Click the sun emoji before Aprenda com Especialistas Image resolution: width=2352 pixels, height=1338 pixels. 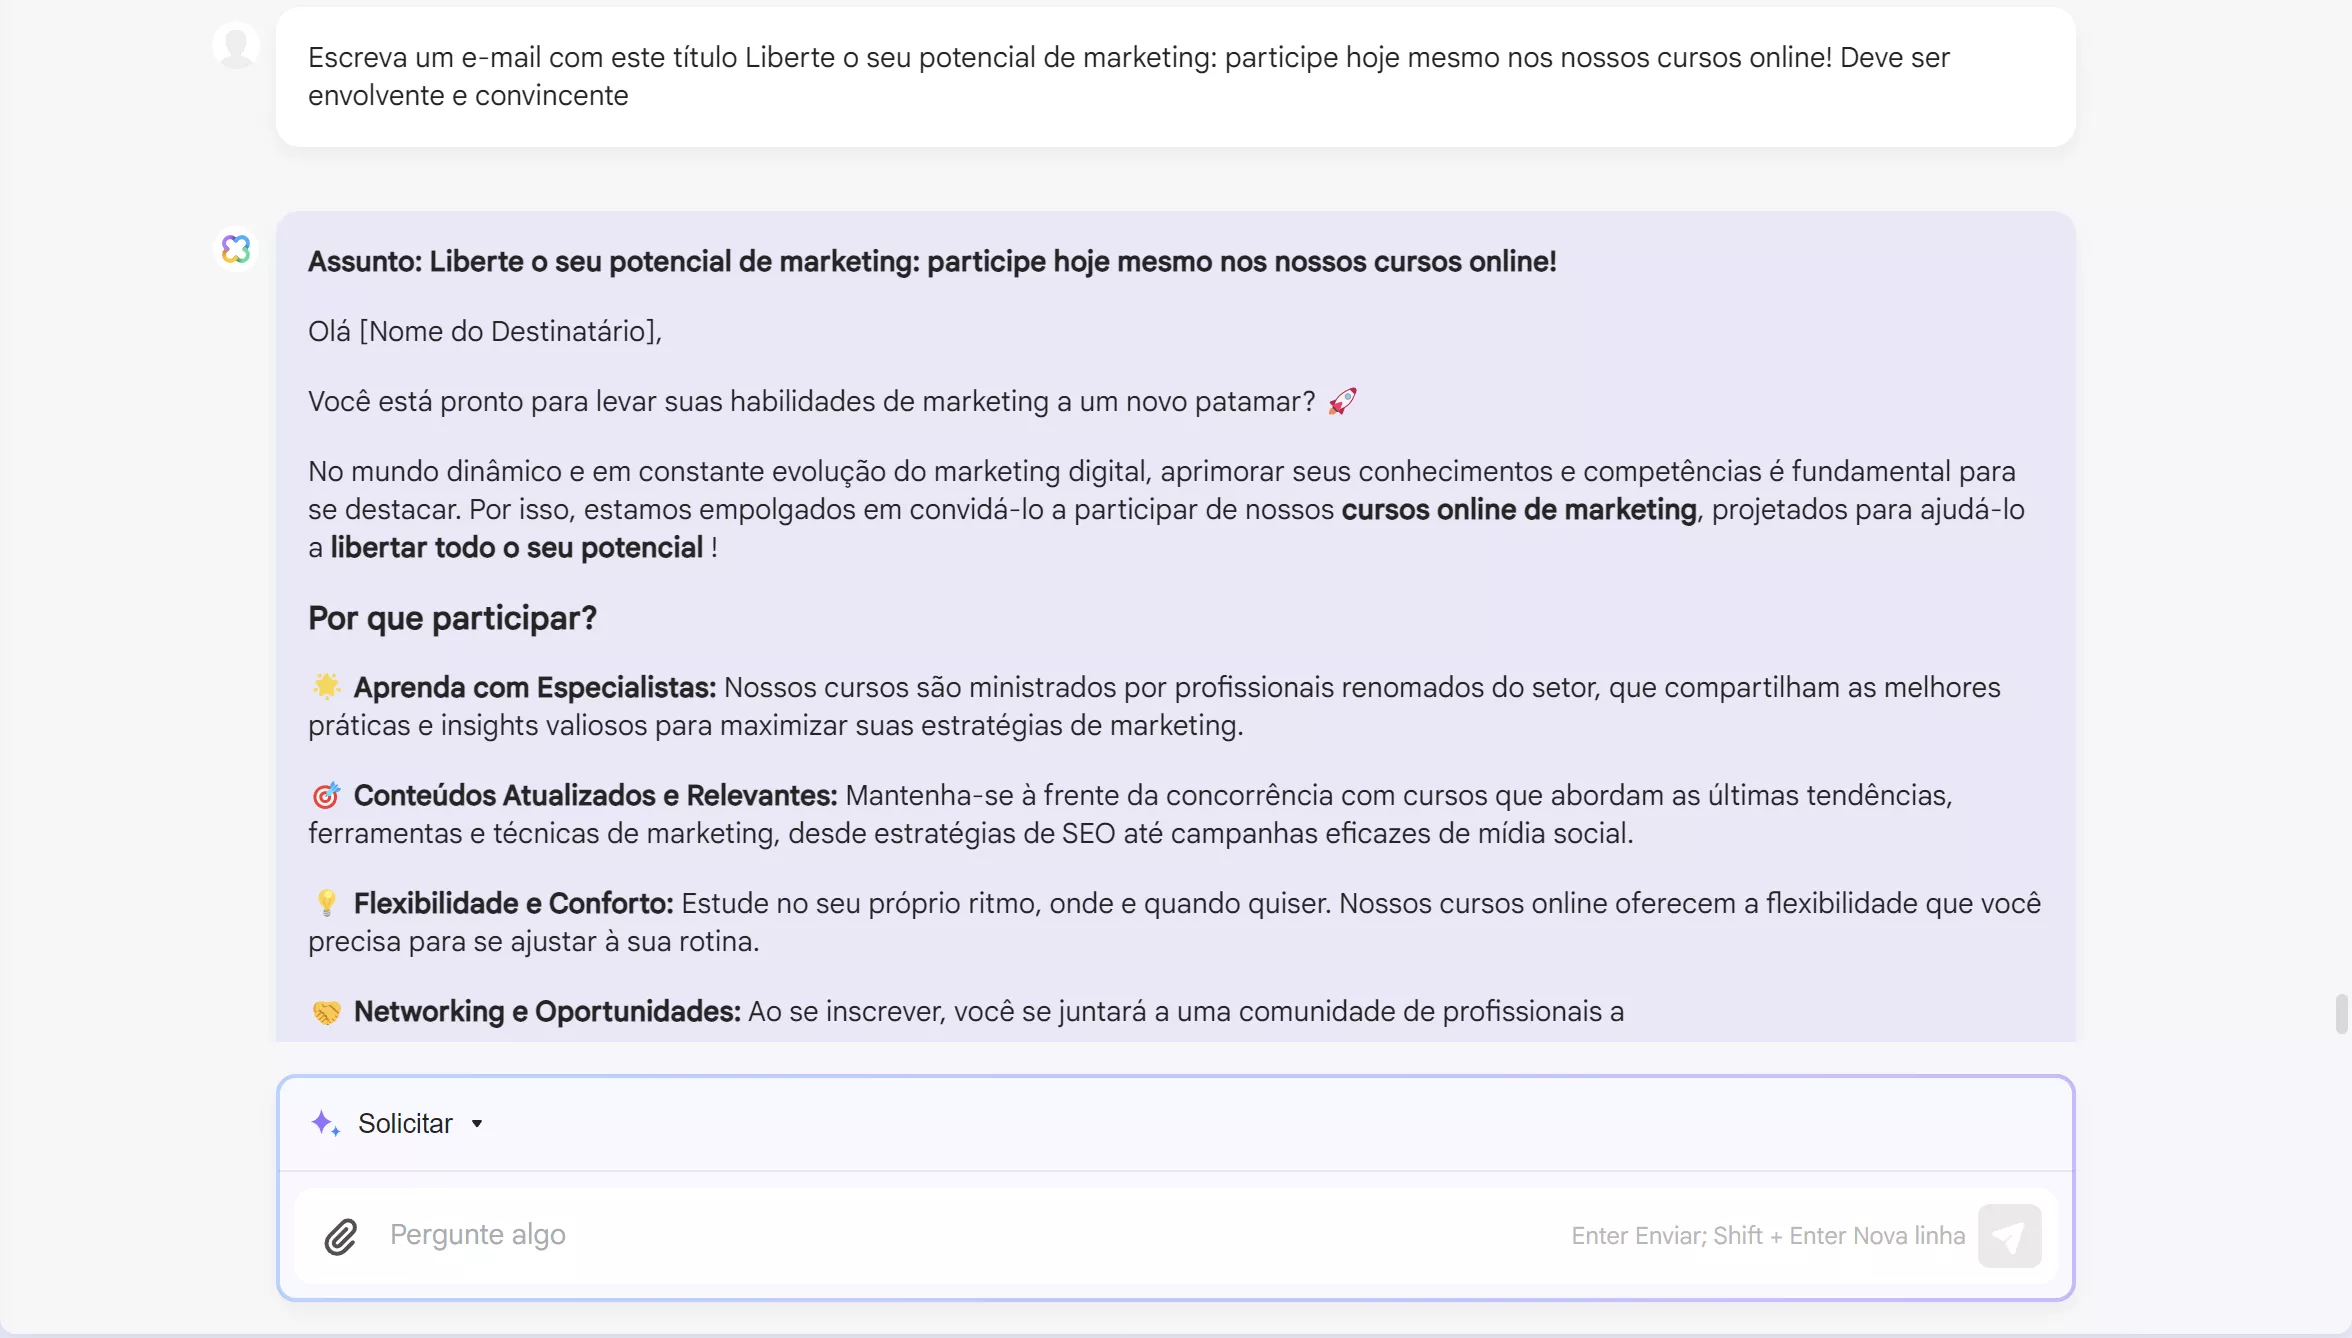tap(326, 687)
